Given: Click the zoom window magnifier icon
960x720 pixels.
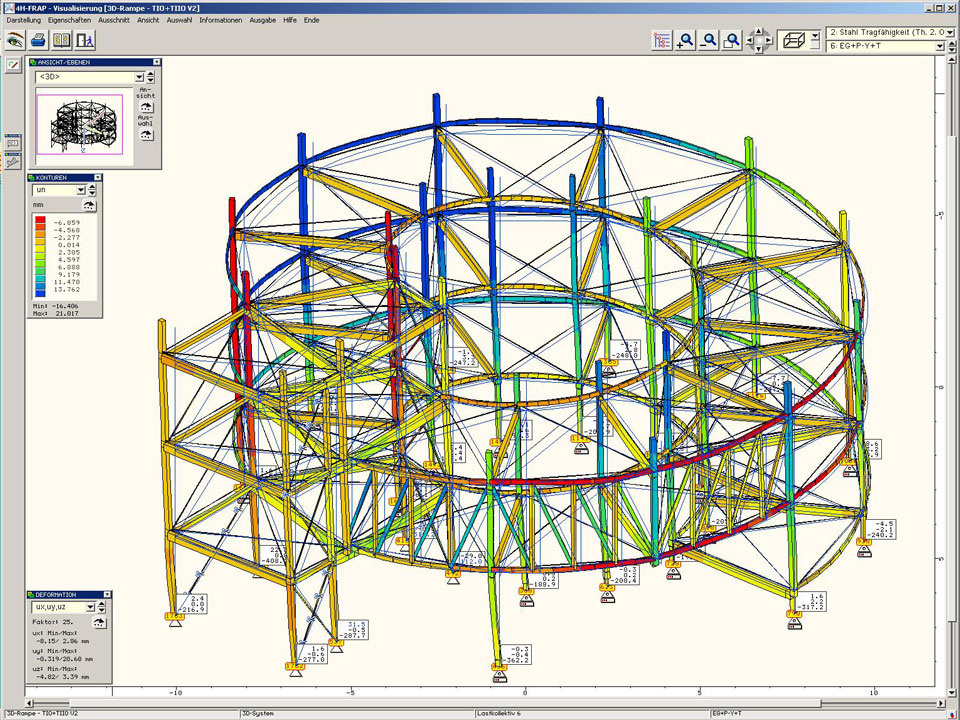Looking at the screenshot, I should [x=732, y=41].
